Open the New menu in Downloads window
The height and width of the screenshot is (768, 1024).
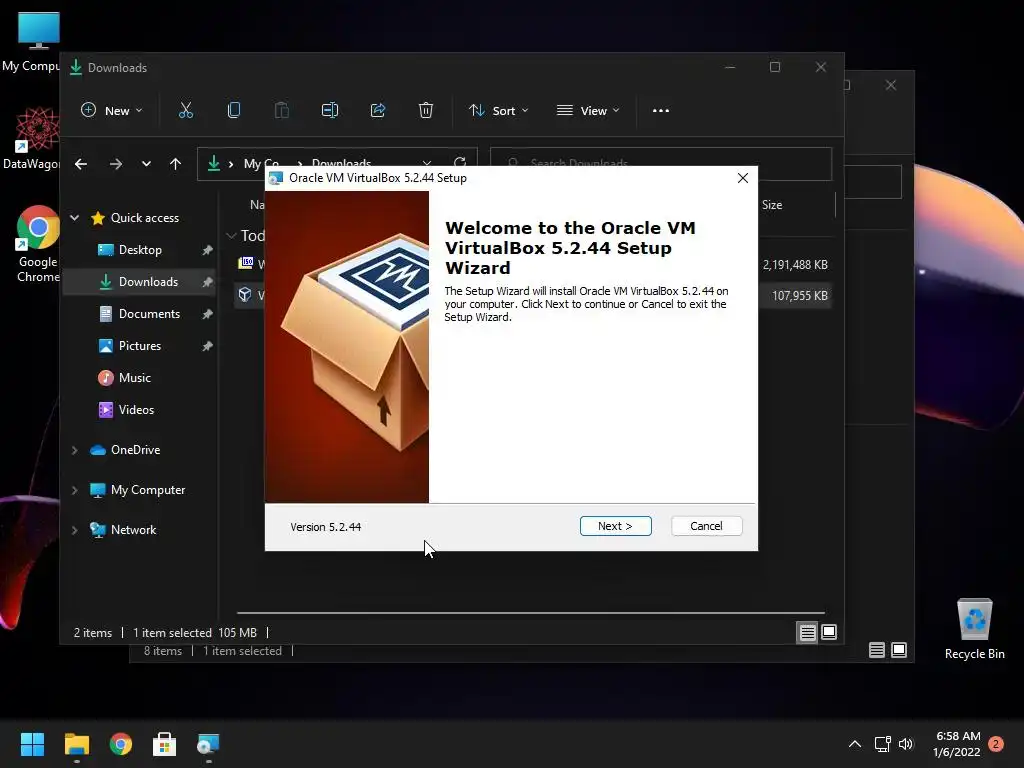click(x=111, y=110)
